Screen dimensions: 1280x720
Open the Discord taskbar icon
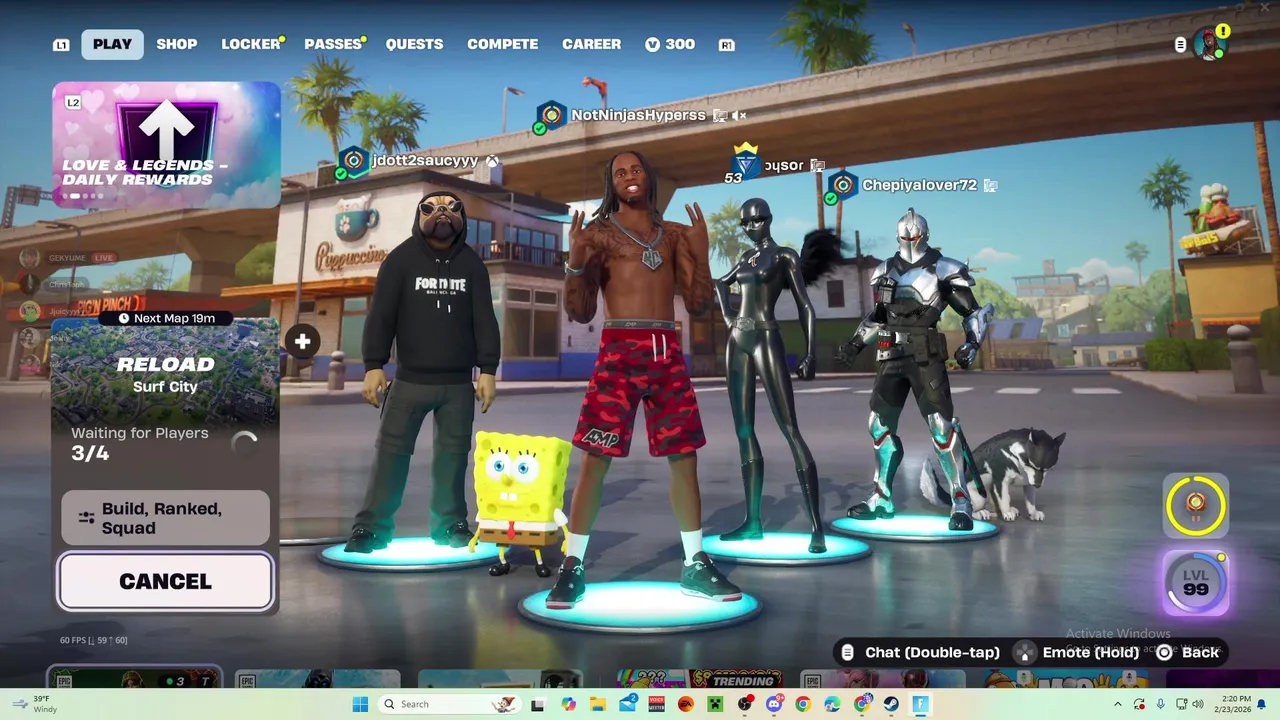click(x=775, y=704)
